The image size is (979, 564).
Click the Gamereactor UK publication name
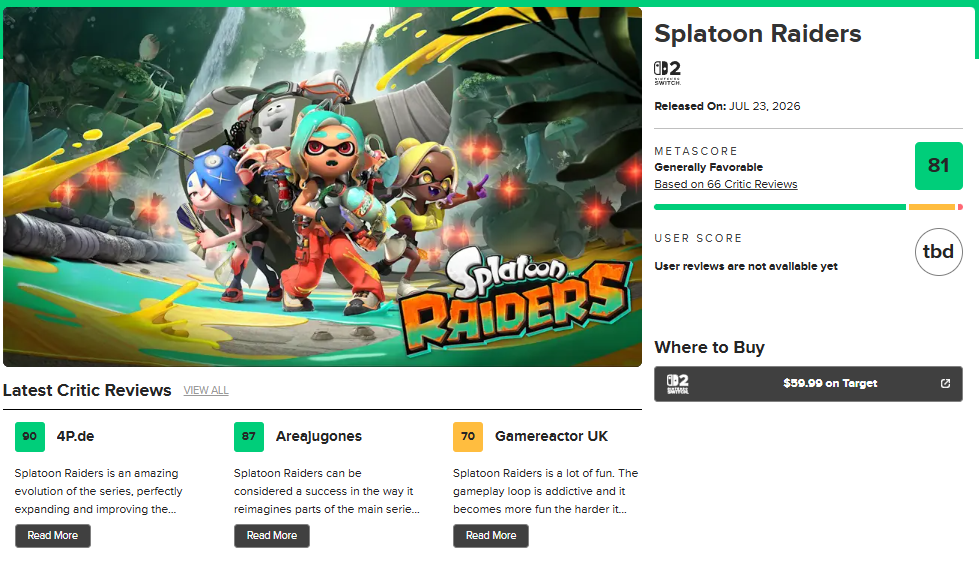point(551,437)
